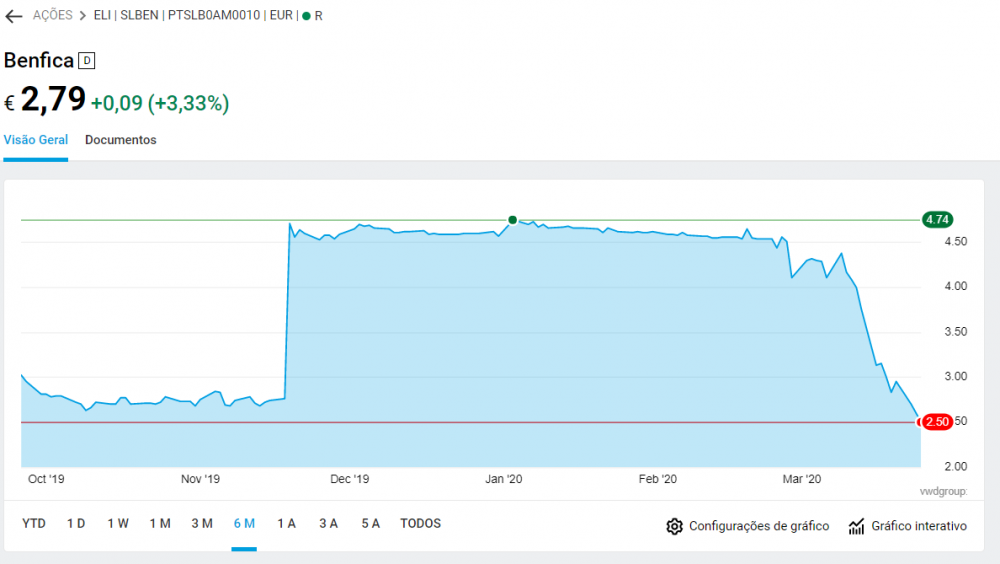The height and width of the screenshot is (564, 1000).
Task: Click the 4.50 y-axis value
Action: [x=955, y=242]
